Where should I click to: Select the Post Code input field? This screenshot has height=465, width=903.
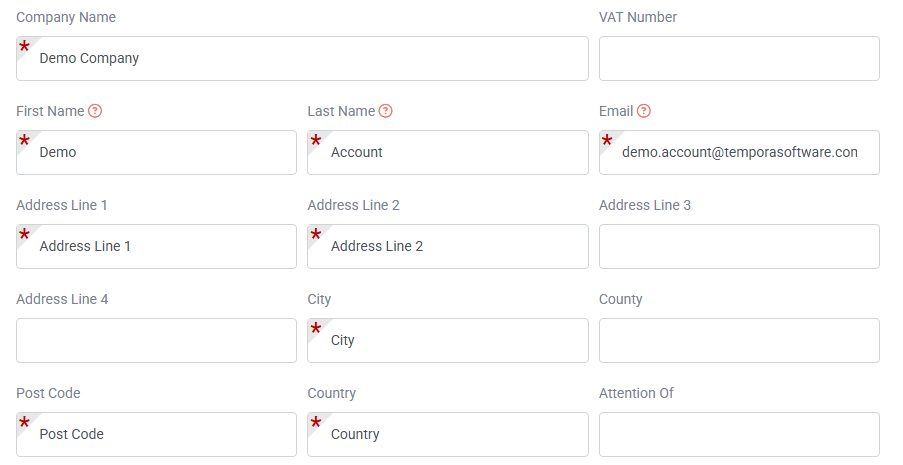(x=156, y=434)
